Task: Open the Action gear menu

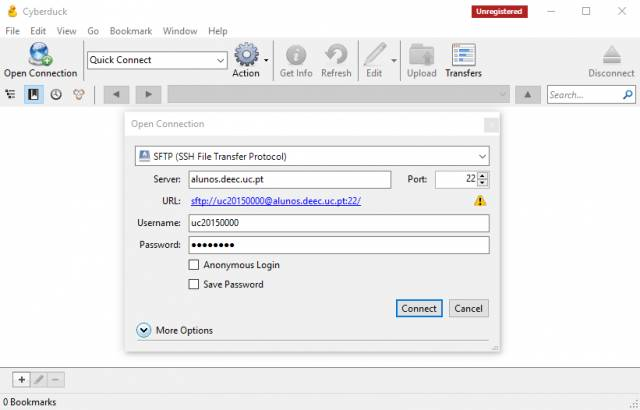Action: (246, 55)
